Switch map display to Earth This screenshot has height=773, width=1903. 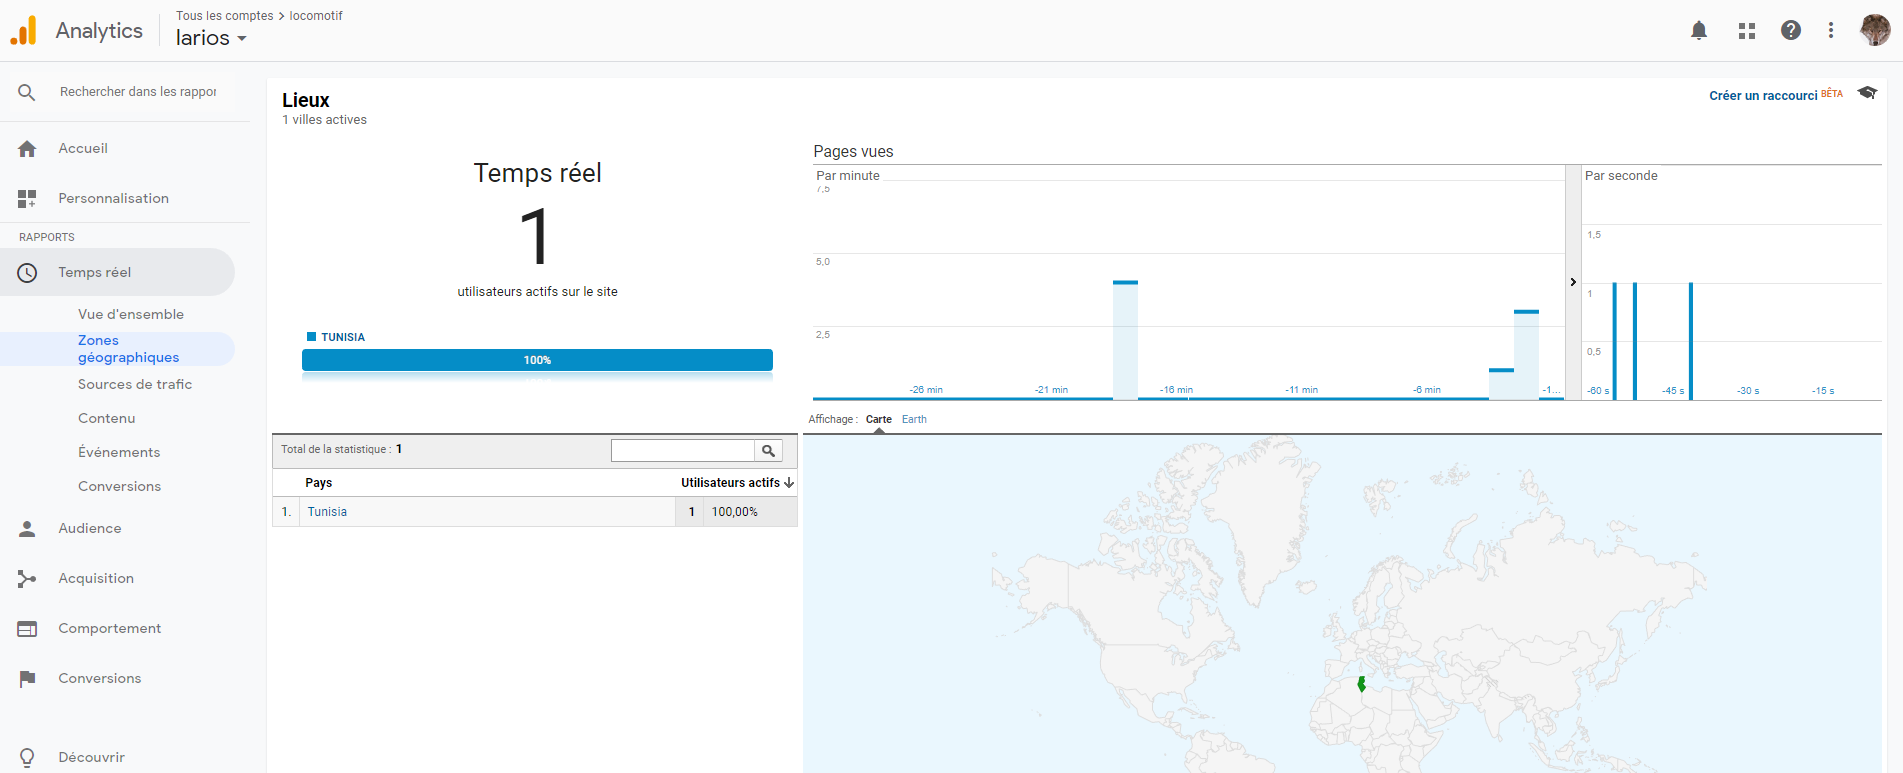pos(914,419)
